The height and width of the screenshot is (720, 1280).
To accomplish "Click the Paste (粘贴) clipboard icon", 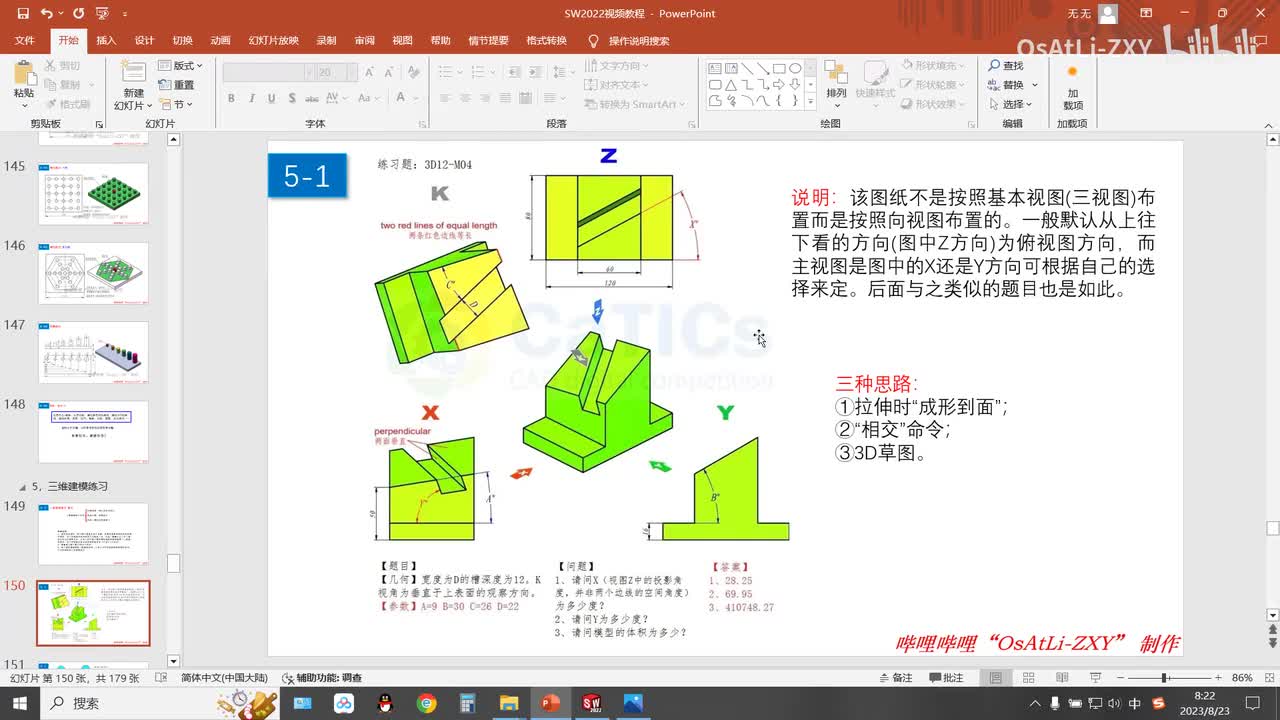I will pyautogui.click(x=23, y=73).
